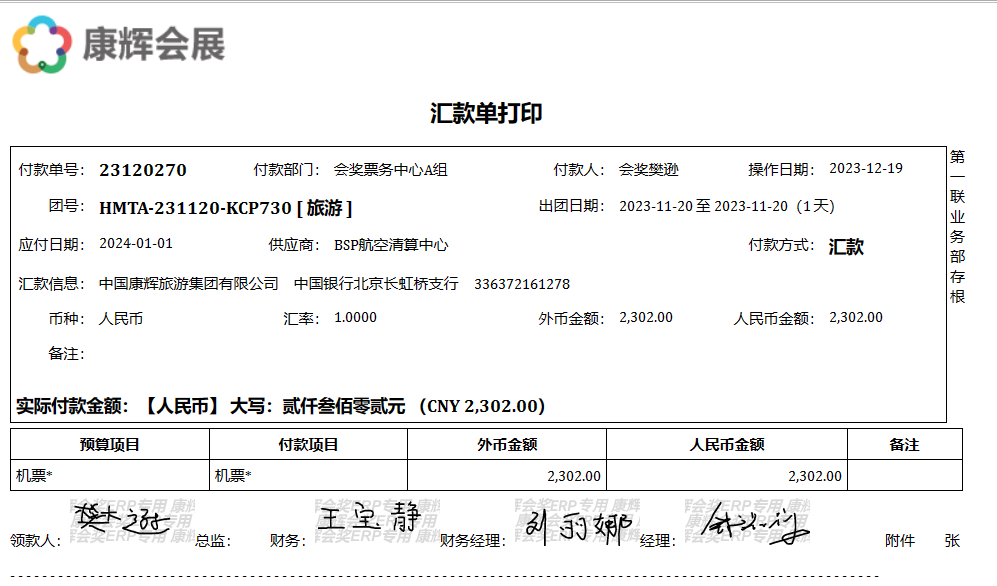
Task: Click the 汇款单打印 page title
Action: (x=486, y=113)
